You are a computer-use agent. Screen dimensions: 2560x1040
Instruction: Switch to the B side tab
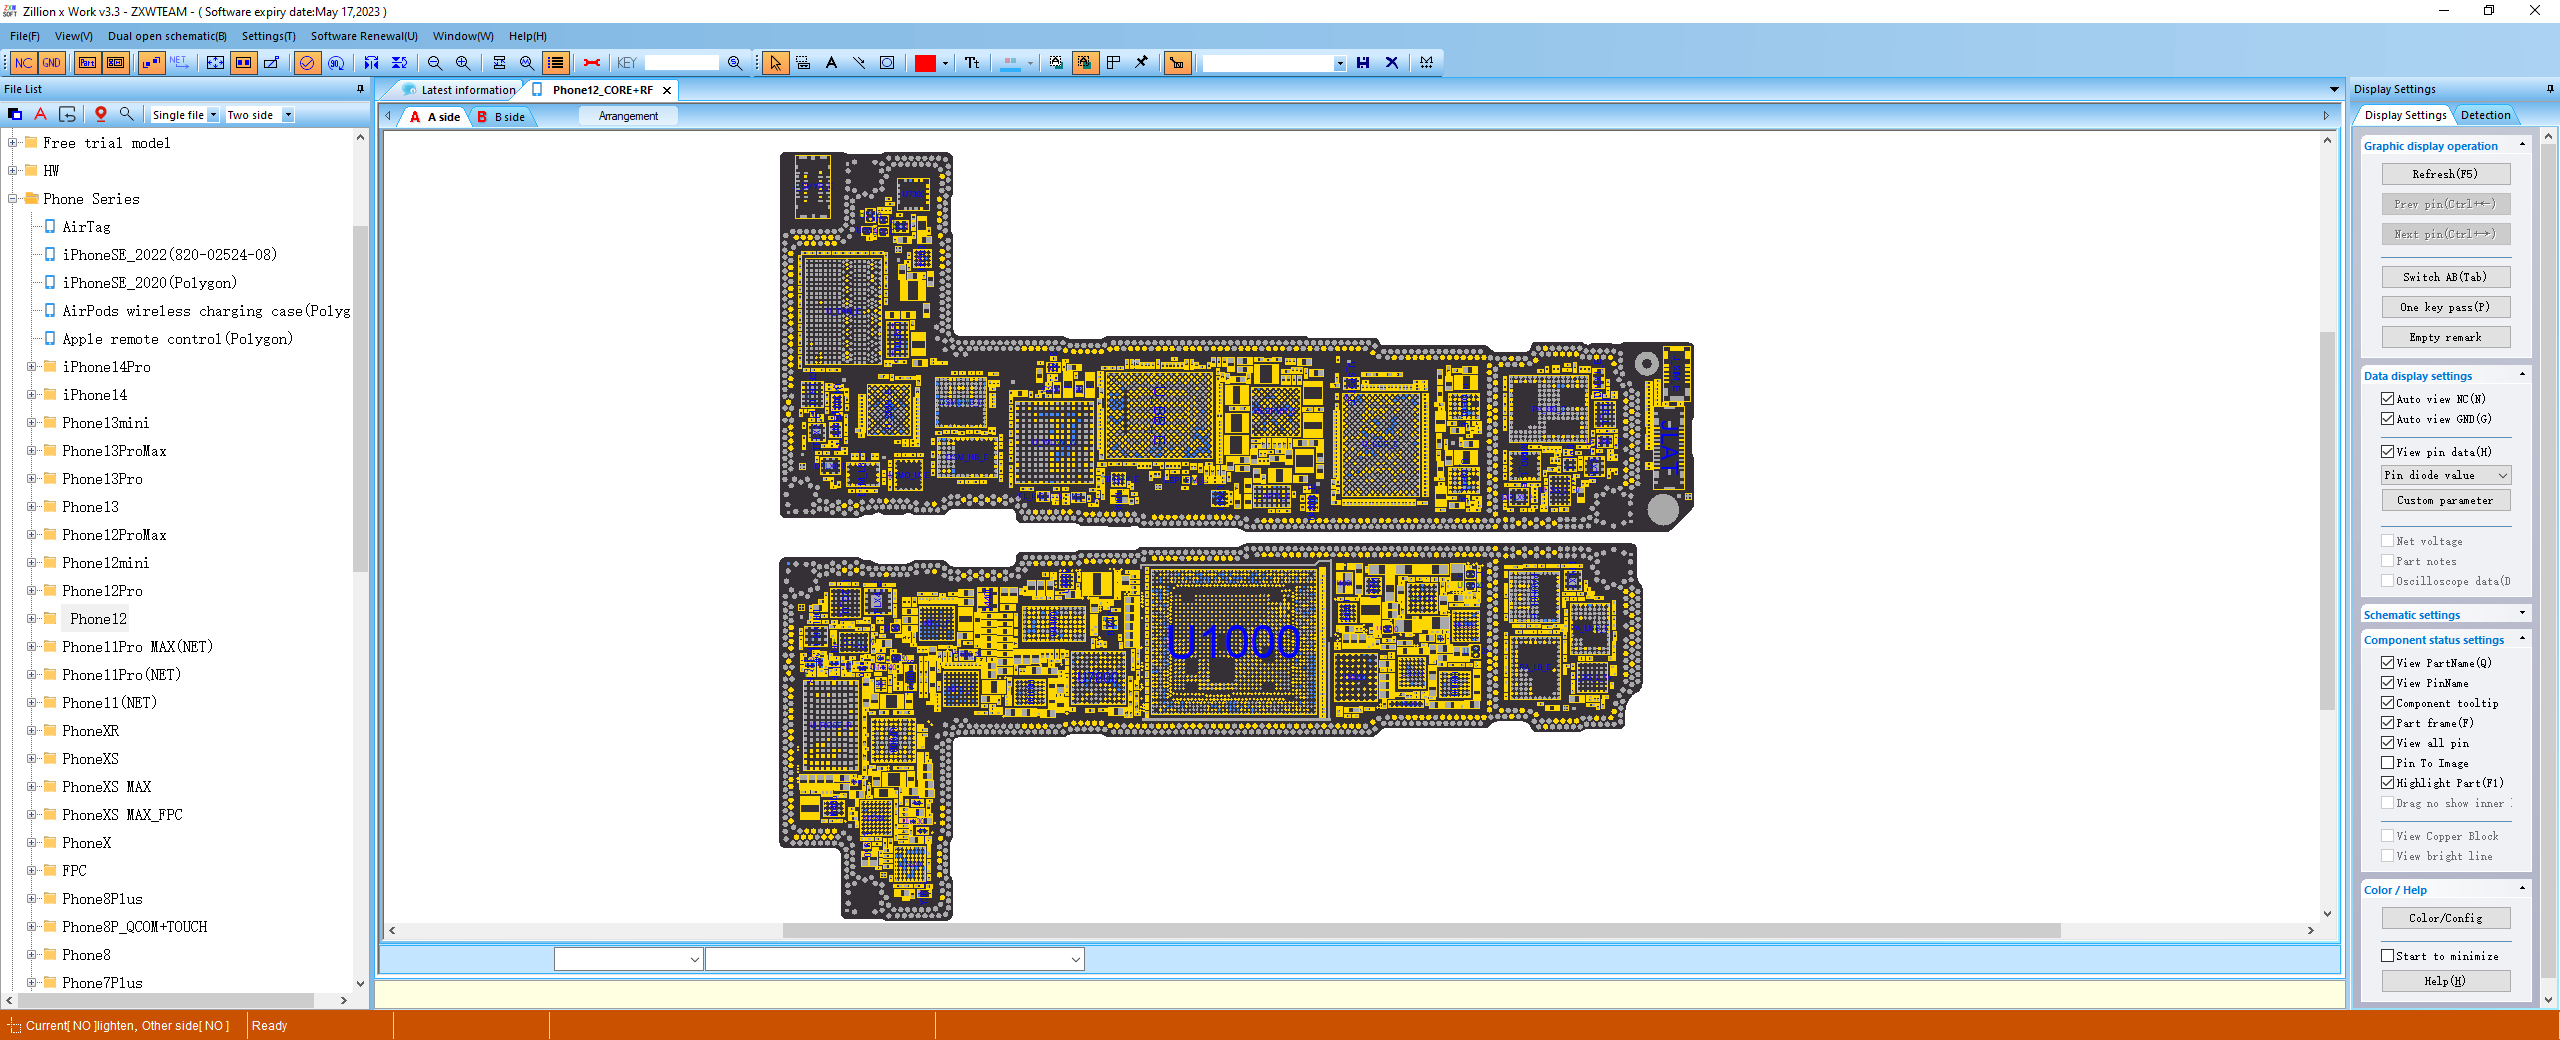(503, 117)
